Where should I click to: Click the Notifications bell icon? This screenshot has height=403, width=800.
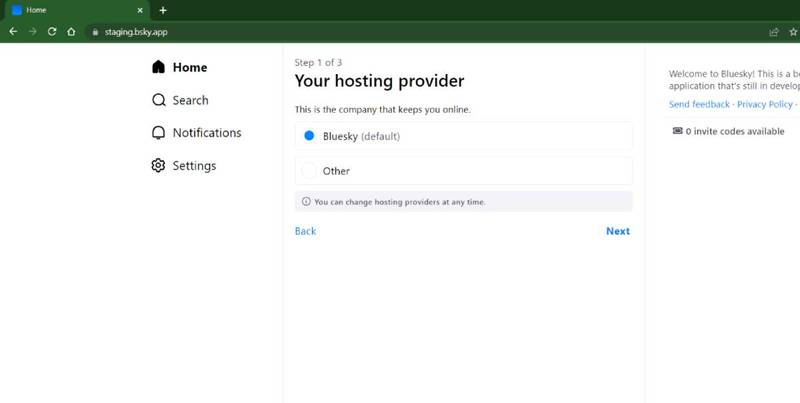159,133
